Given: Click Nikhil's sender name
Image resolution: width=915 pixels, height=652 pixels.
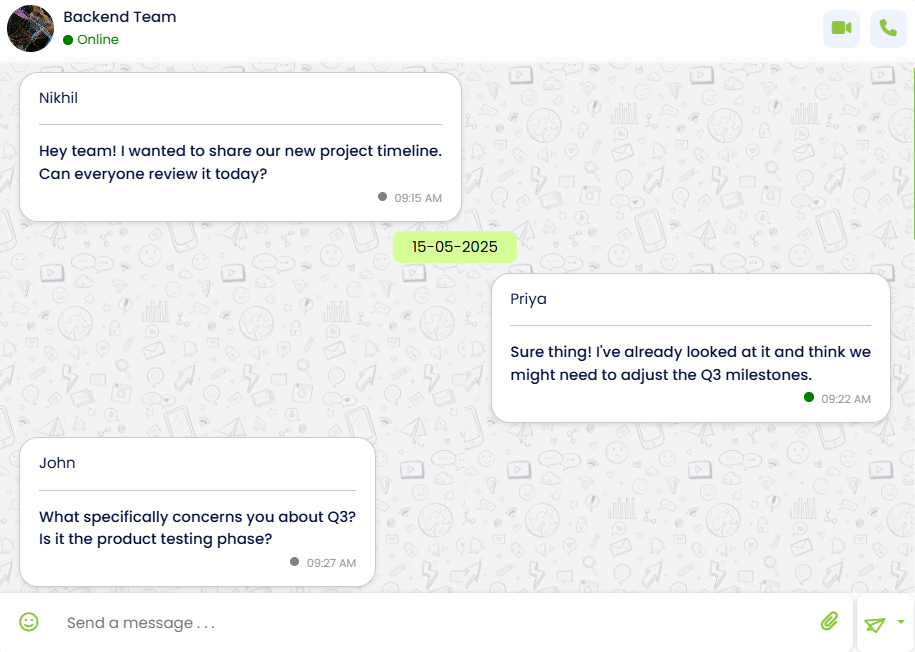Looking at the screenshot, I should (x=58, y=98).
